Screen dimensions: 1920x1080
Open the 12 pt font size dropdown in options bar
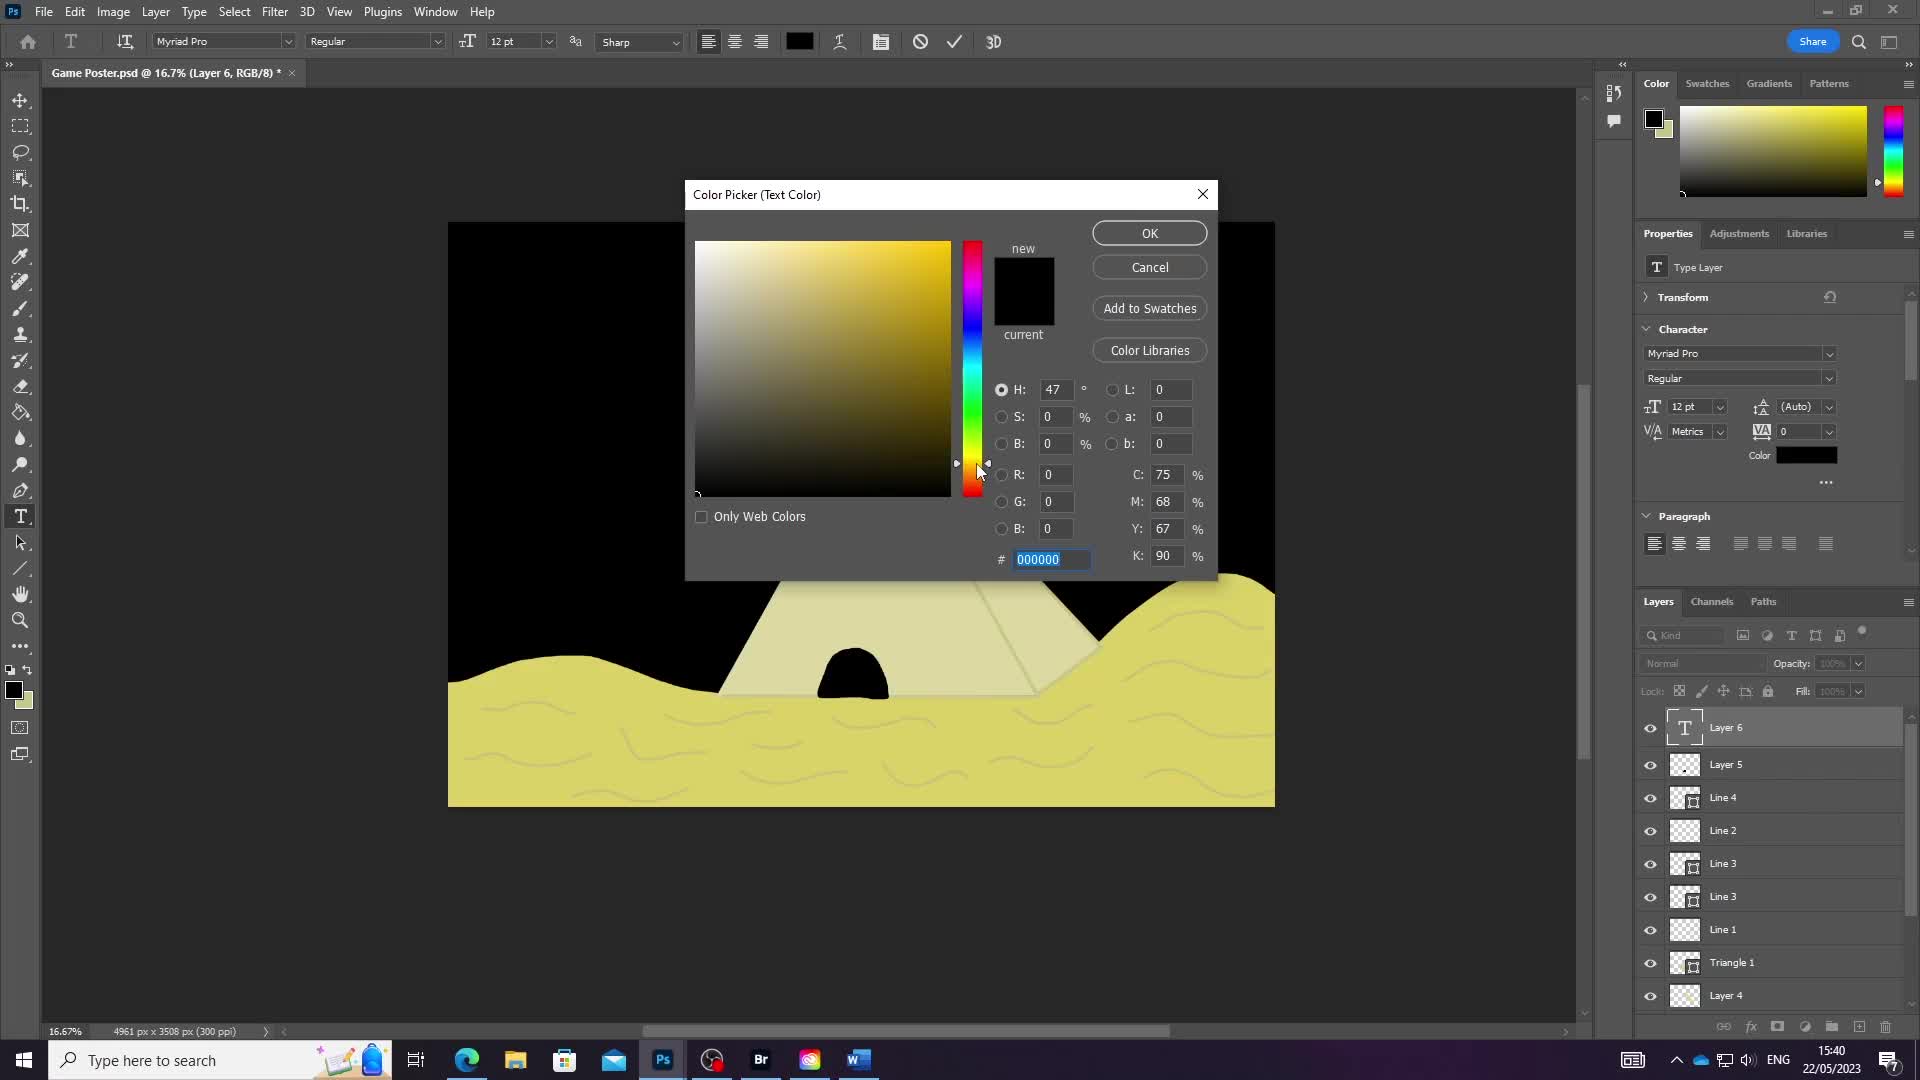548,42
